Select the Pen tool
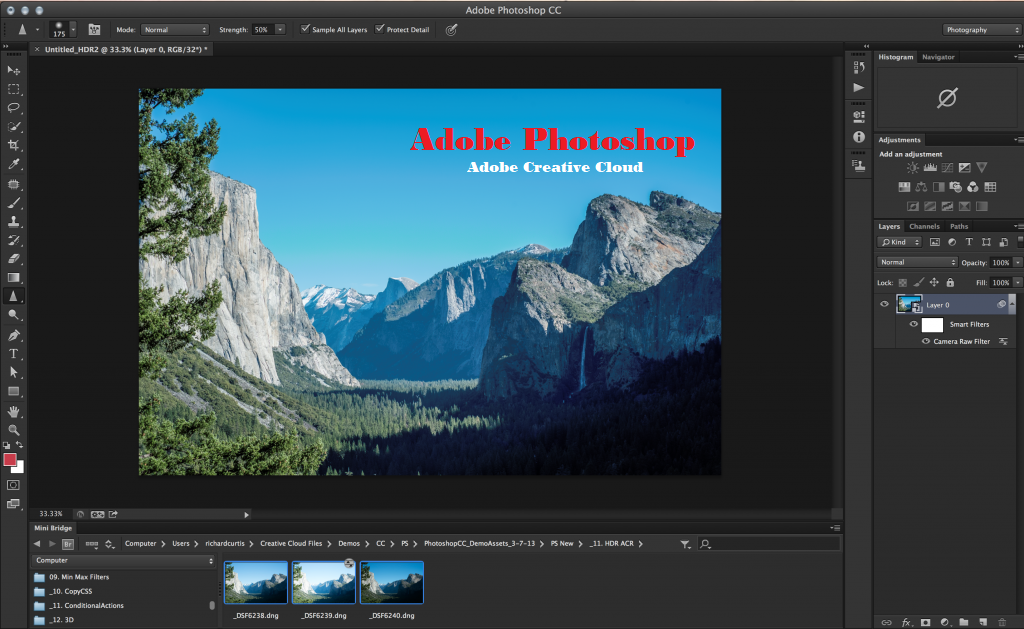The height and width of the screenshot is (629, 1024). [x=13, y=335]
